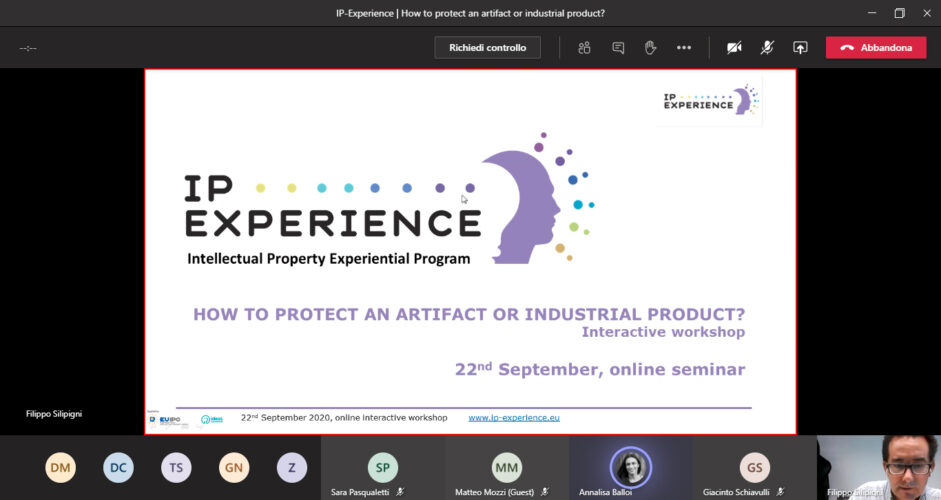941x500 pixels.
Task: Select Matteo Mozzi (Guest) MM tile
Action: click(507, 468)
